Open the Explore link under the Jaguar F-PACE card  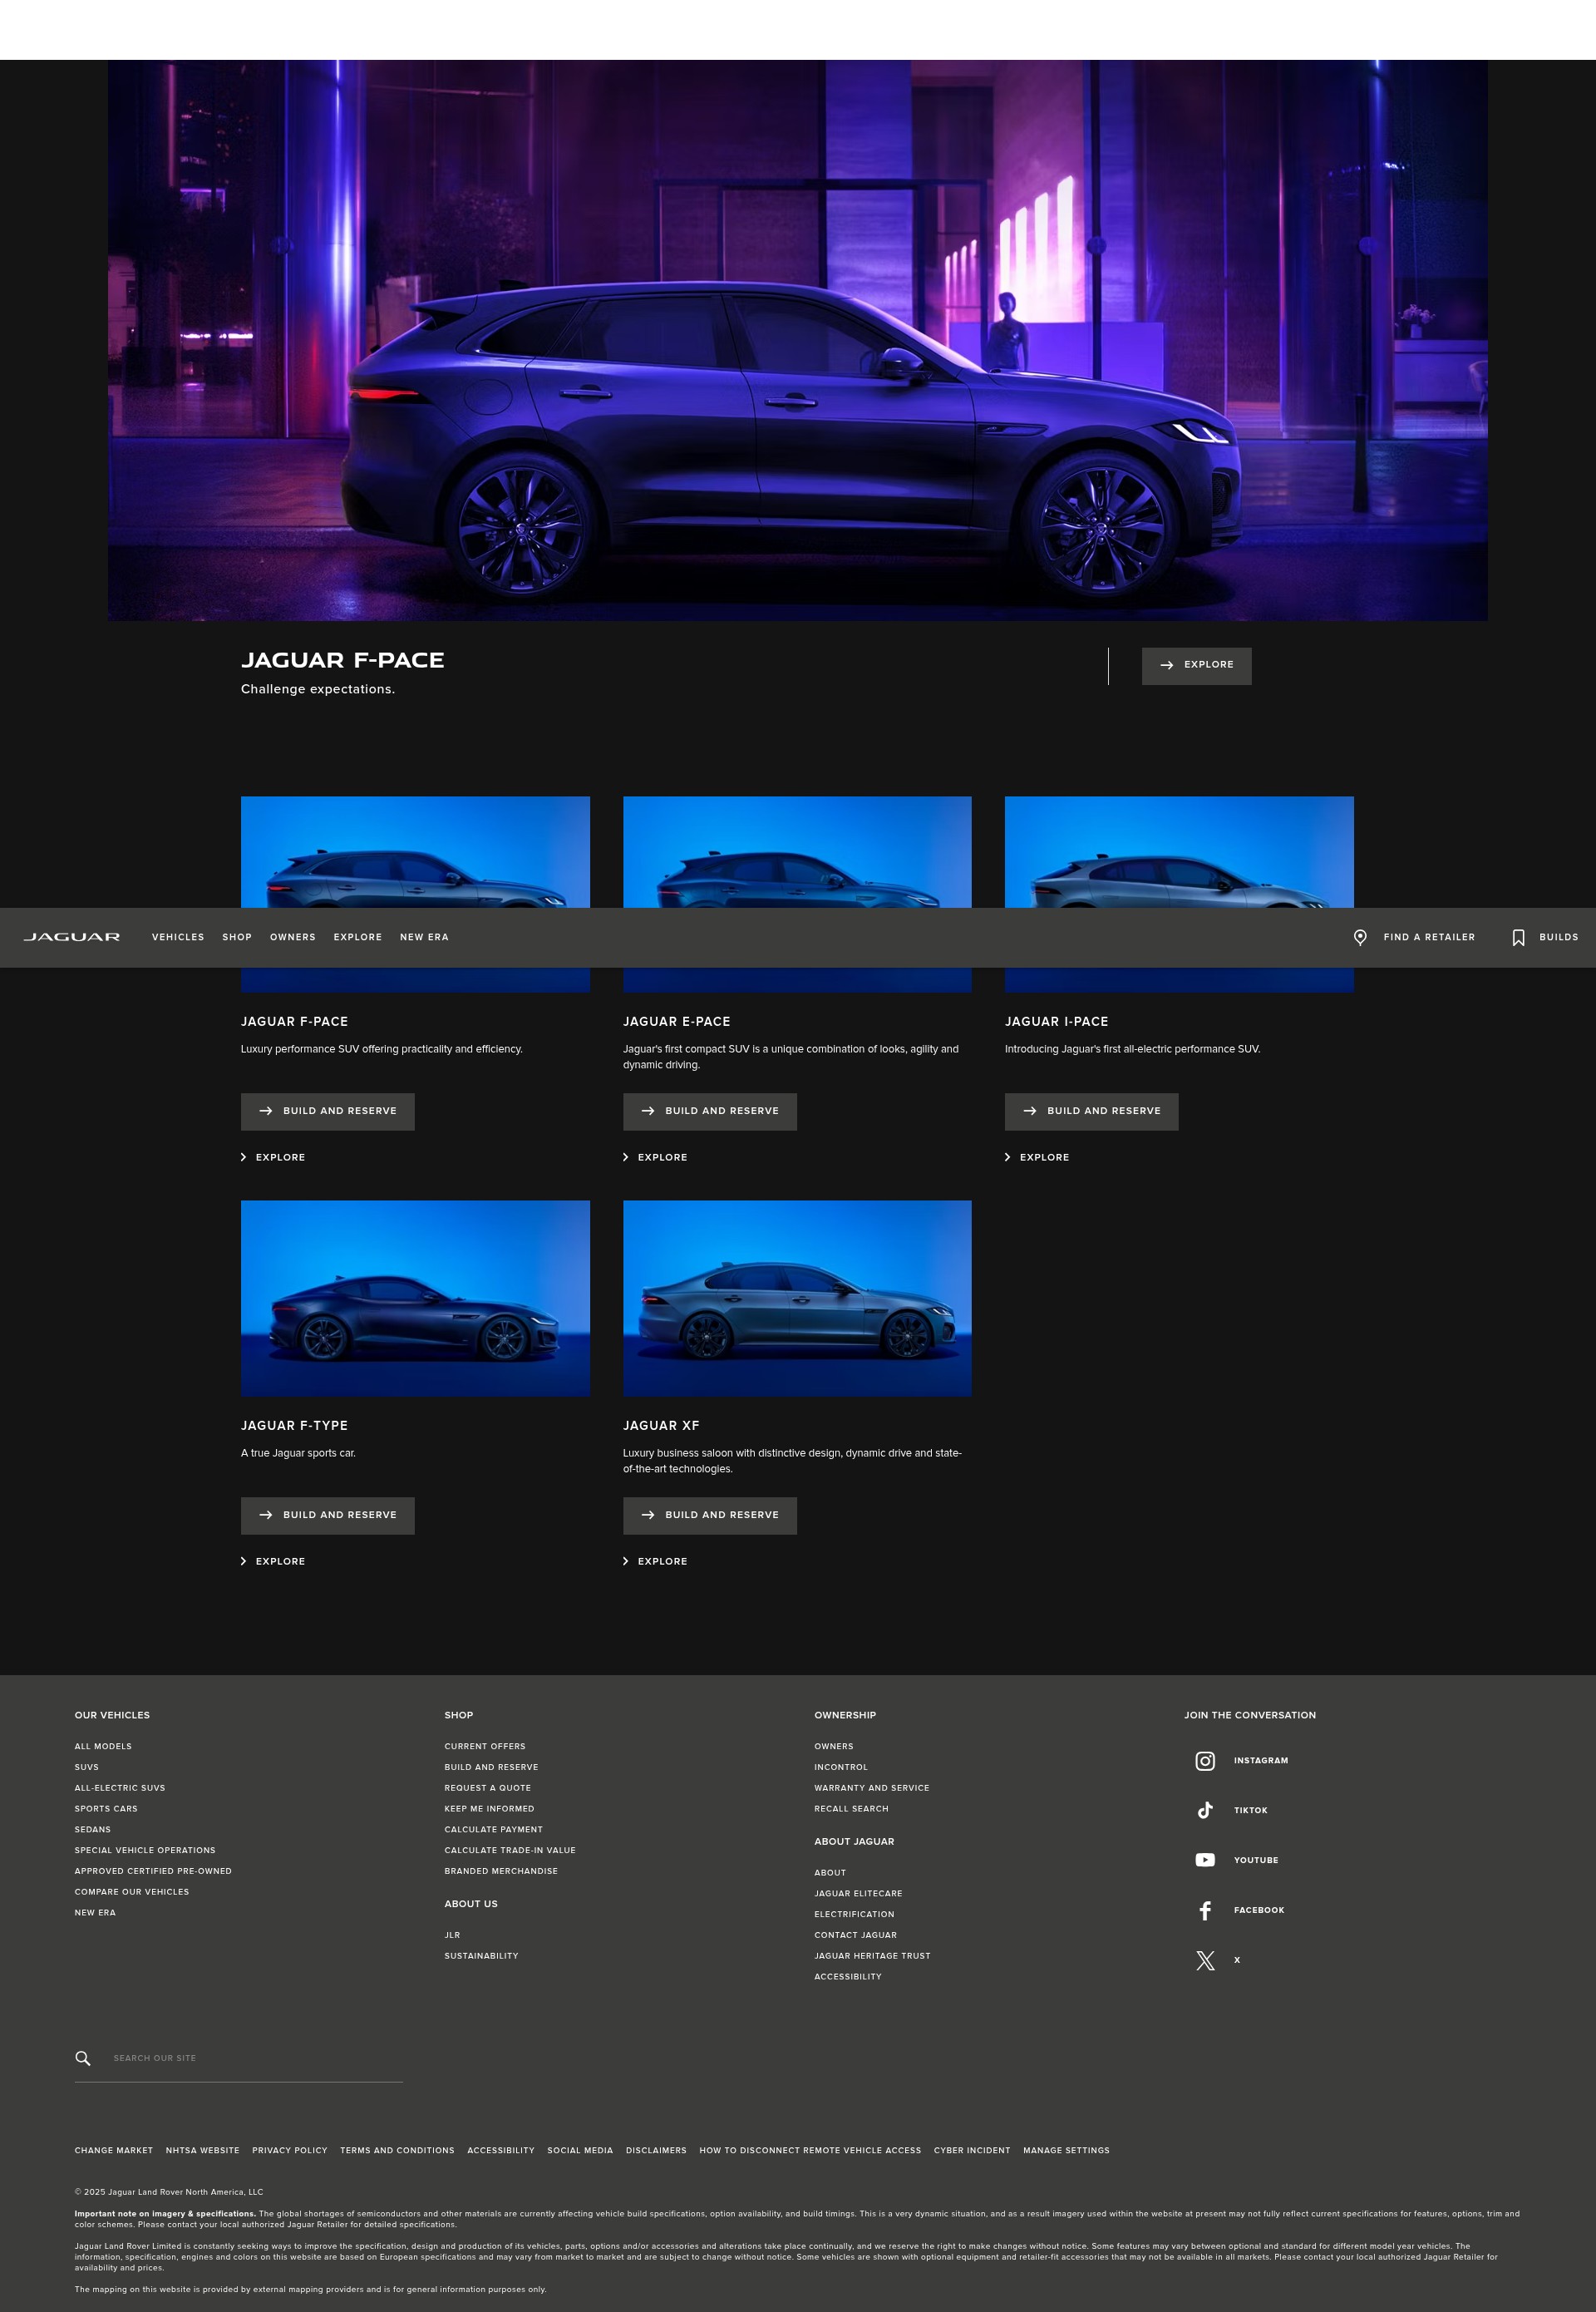tap(273, 1157)
